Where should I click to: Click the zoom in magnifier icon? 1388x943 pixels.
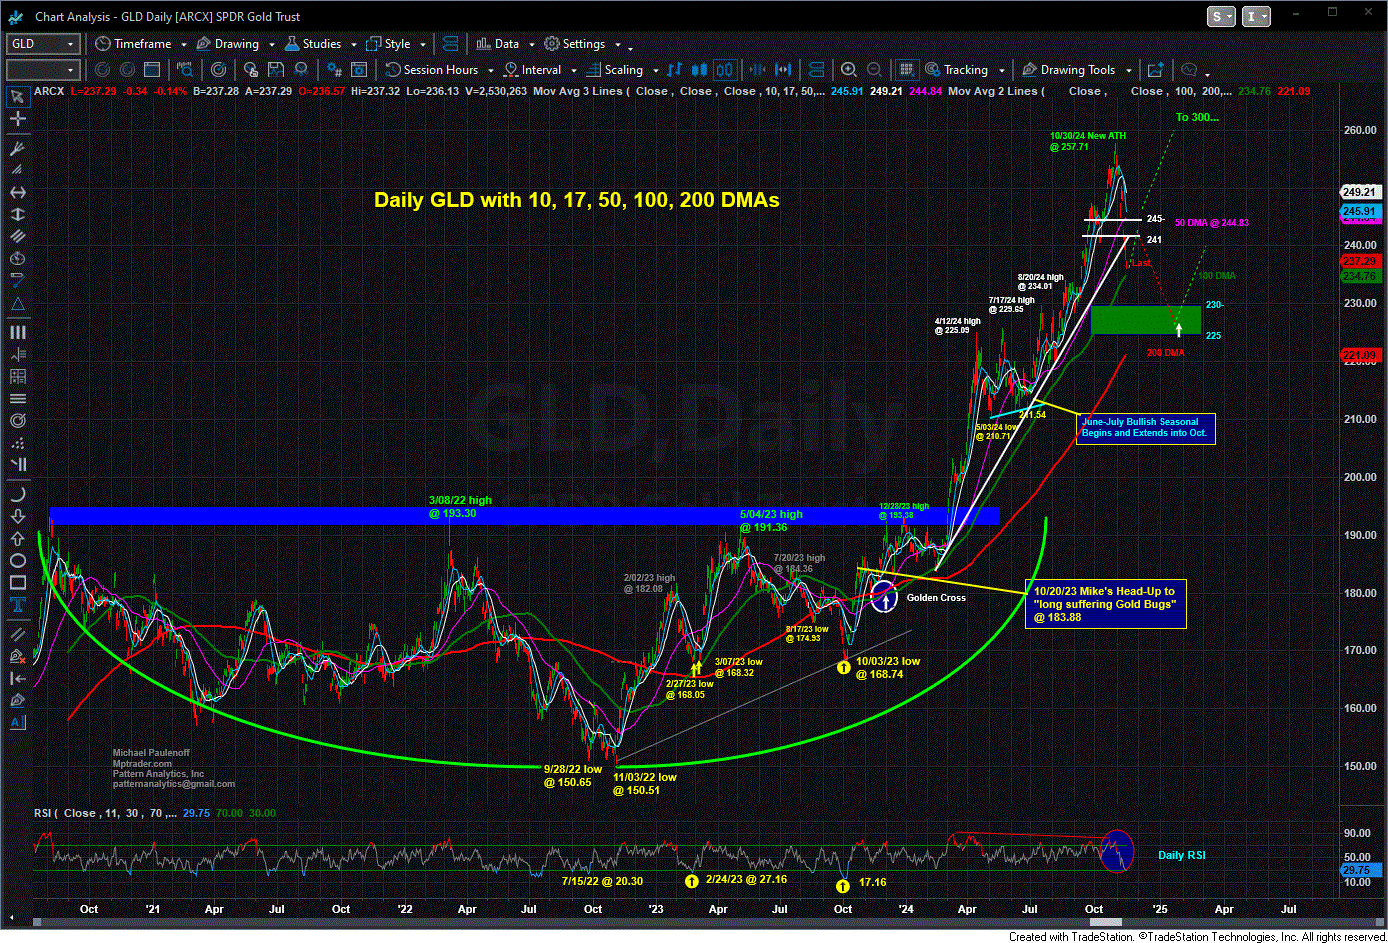(x=849, y=70)
